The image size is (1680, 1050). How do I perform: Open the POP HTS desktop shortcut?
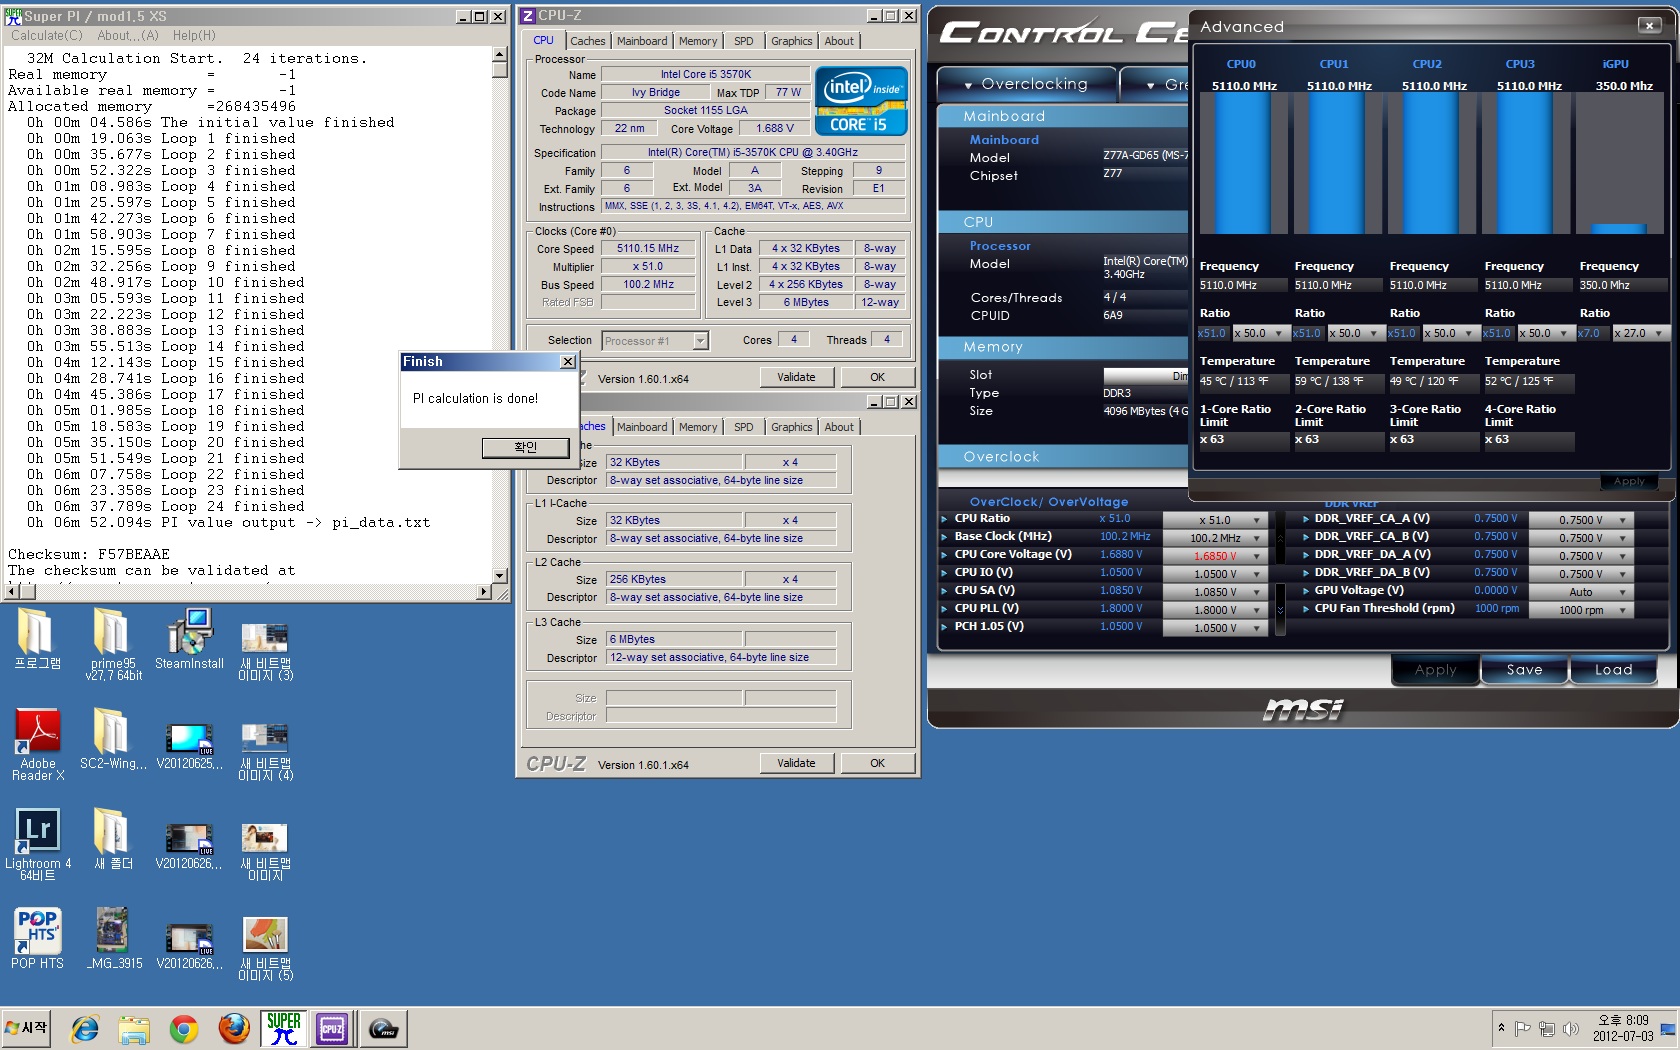(x=38, y=939)
